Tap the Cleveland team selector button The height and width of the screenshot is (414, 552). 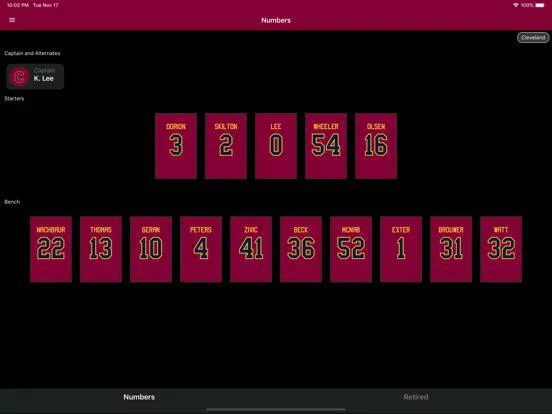pyautogui.click(x=533, y=38)
